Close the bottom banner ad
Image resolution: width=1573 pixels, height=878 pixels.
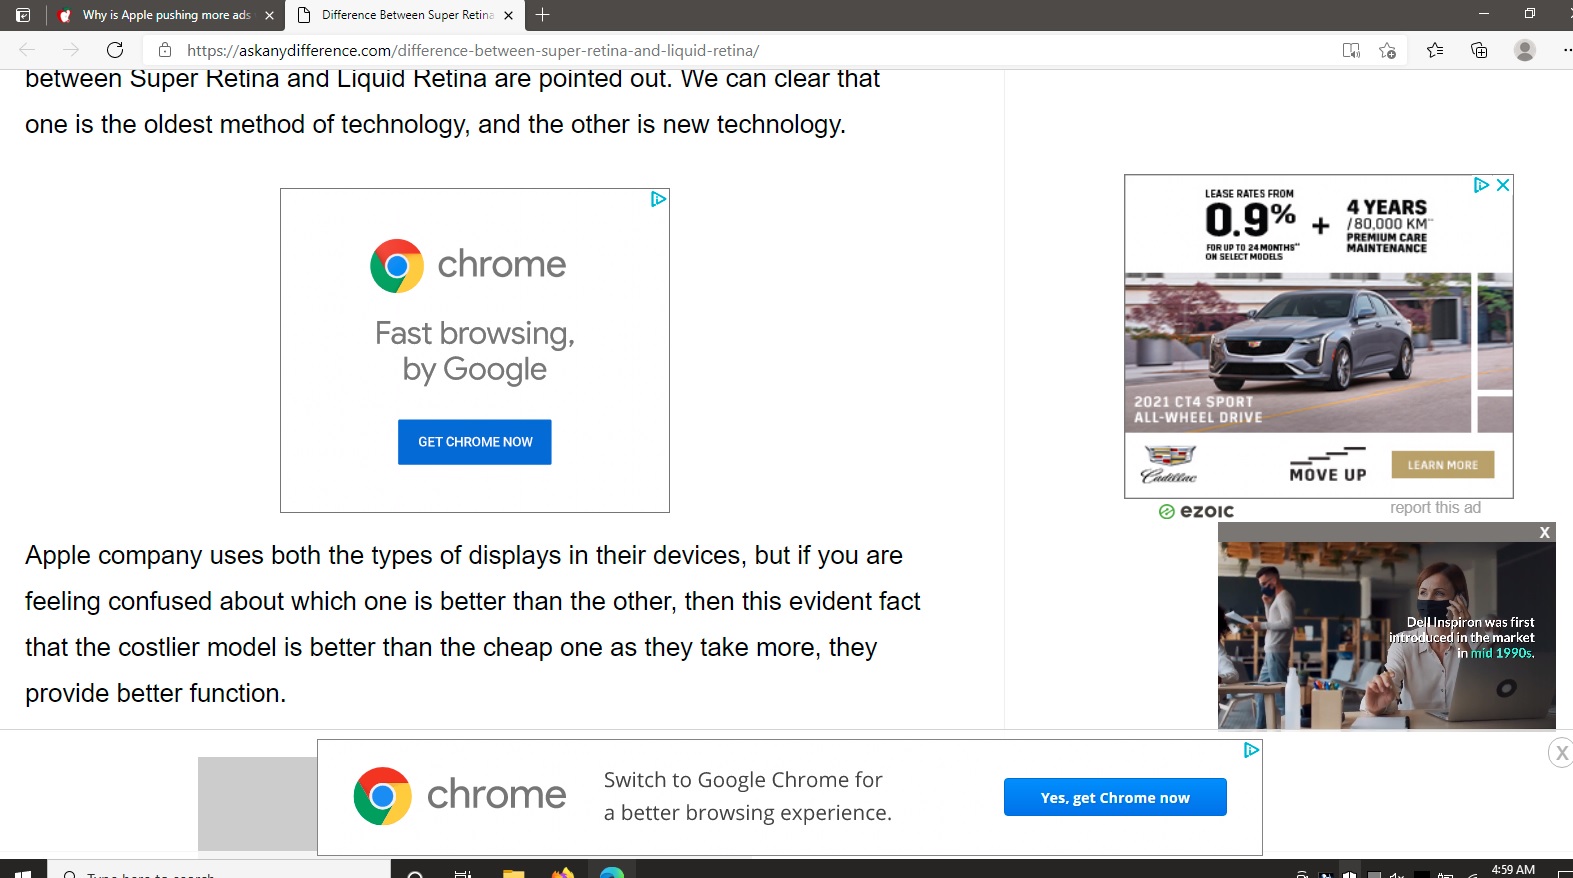pos(1561,753)
